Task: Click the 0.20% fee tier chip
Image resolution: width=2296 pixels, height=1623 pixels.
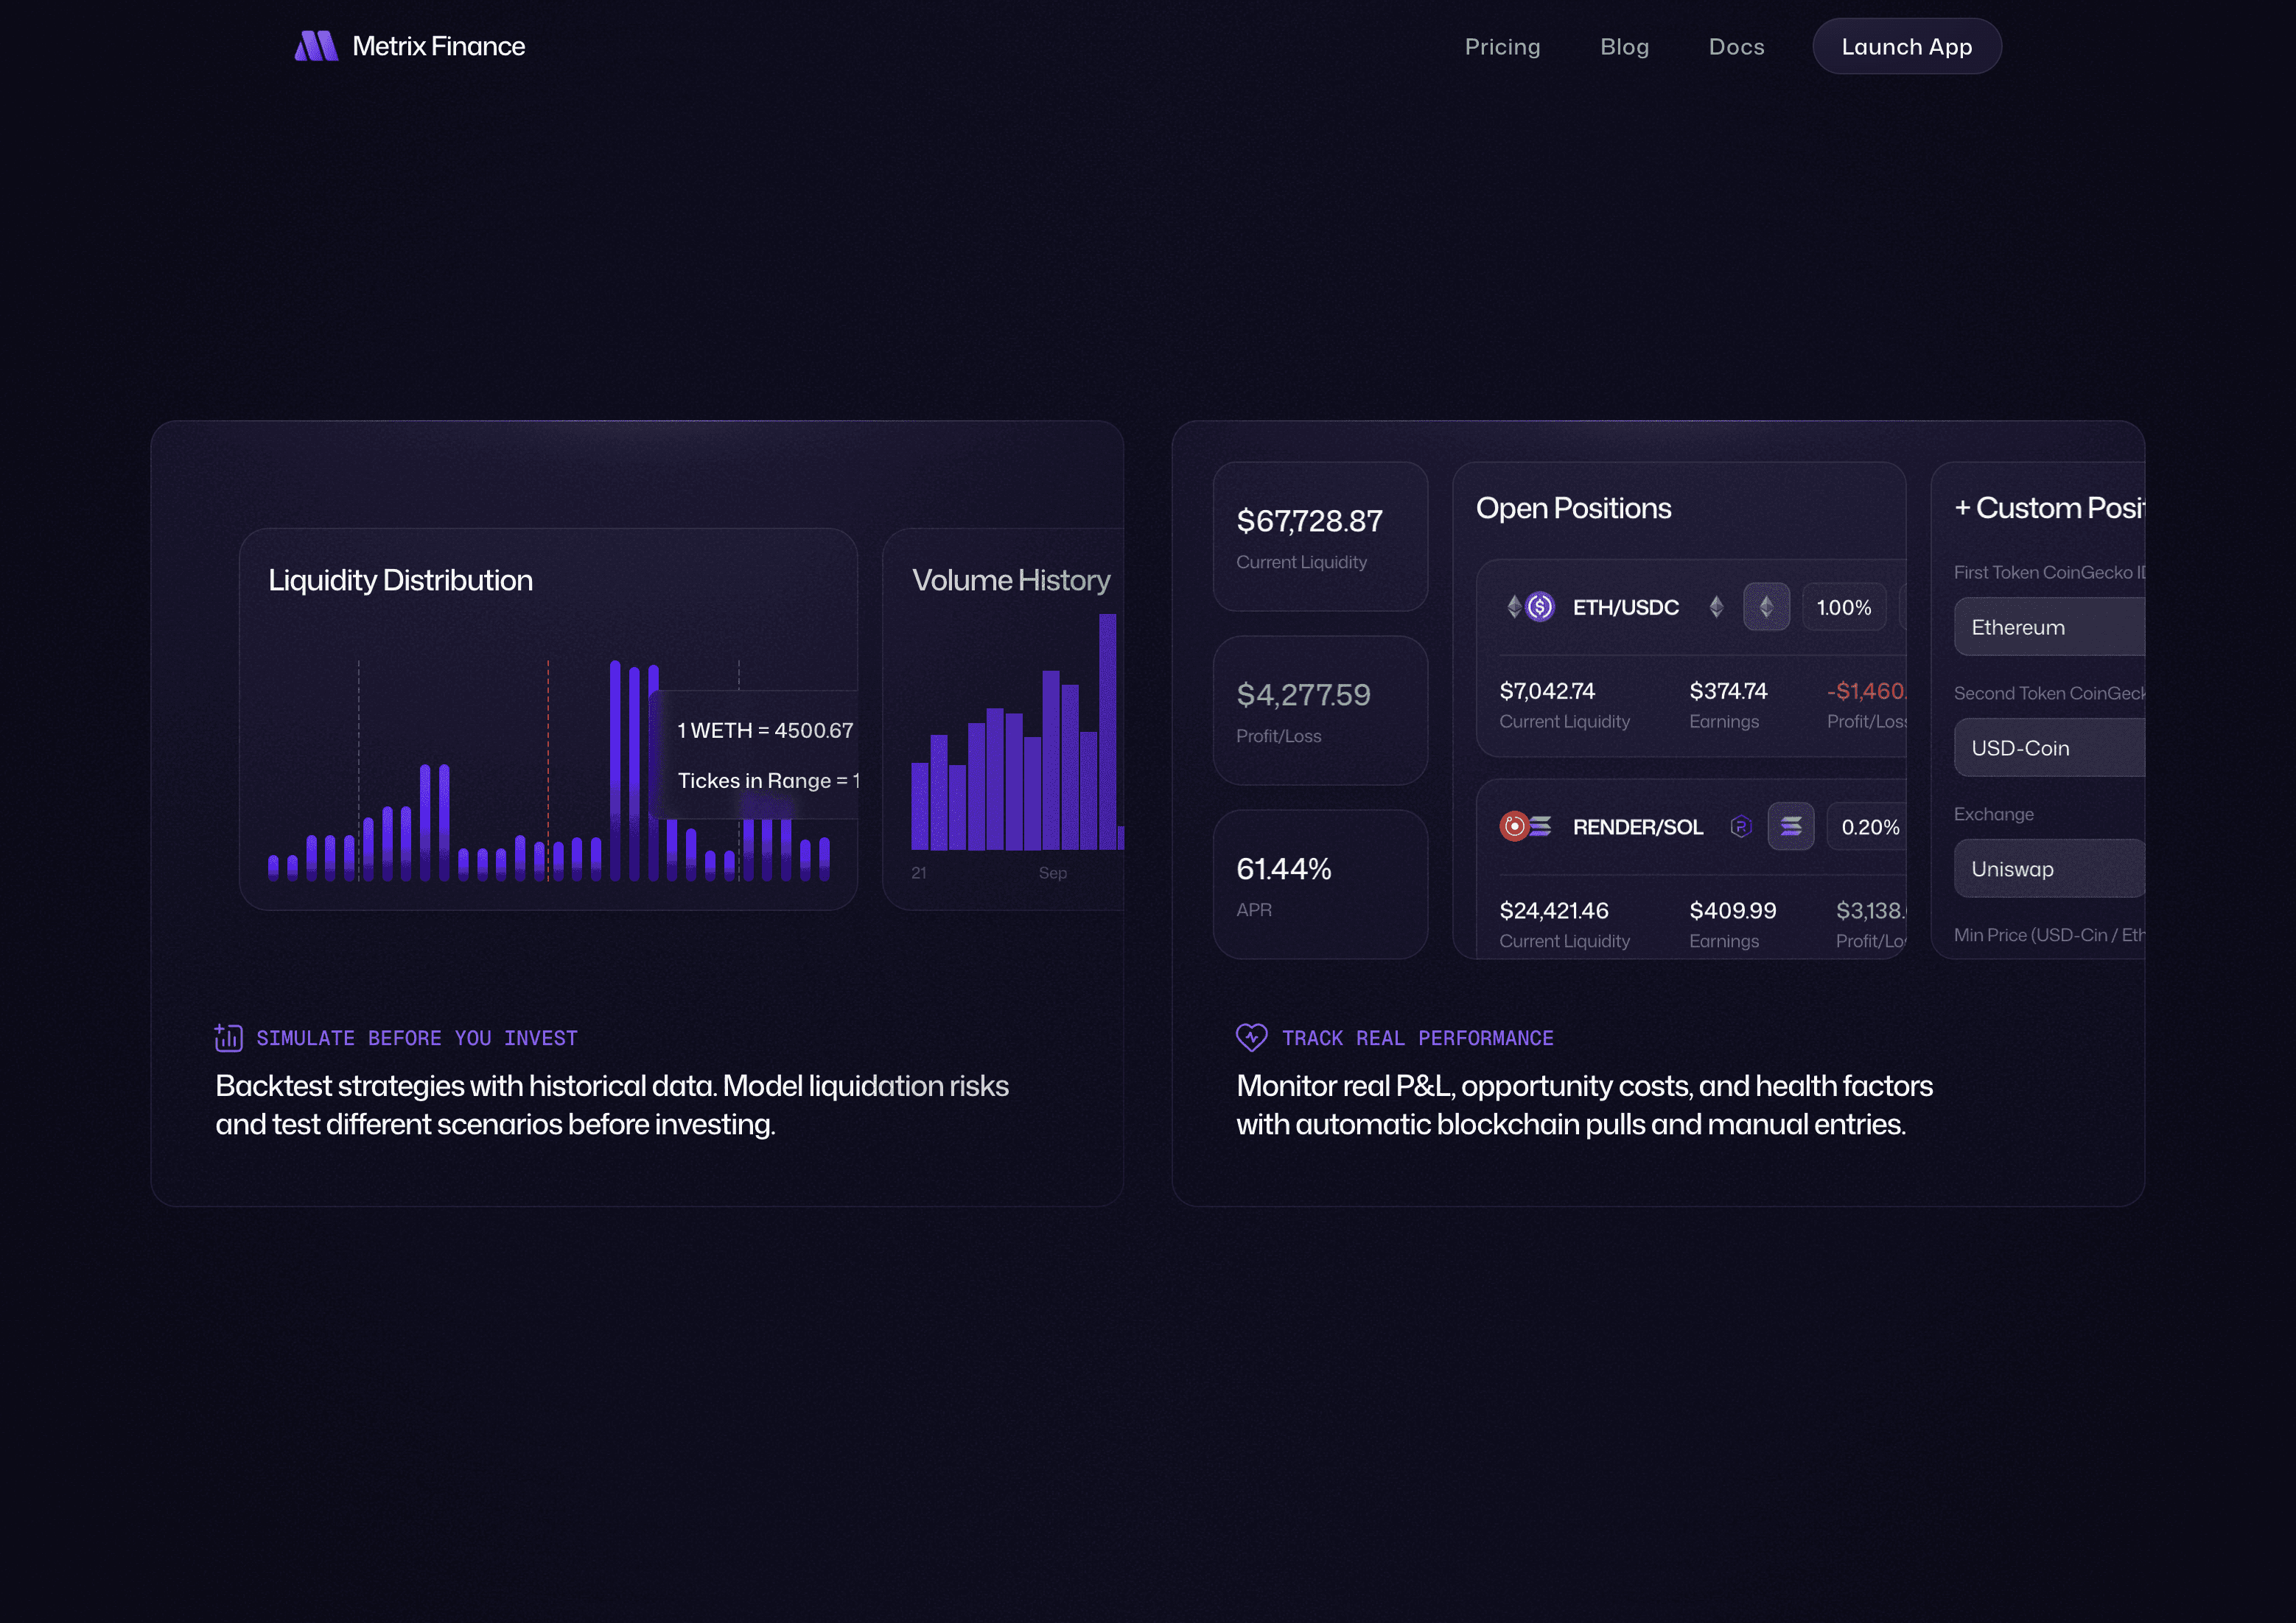Action: point(1869,827)
